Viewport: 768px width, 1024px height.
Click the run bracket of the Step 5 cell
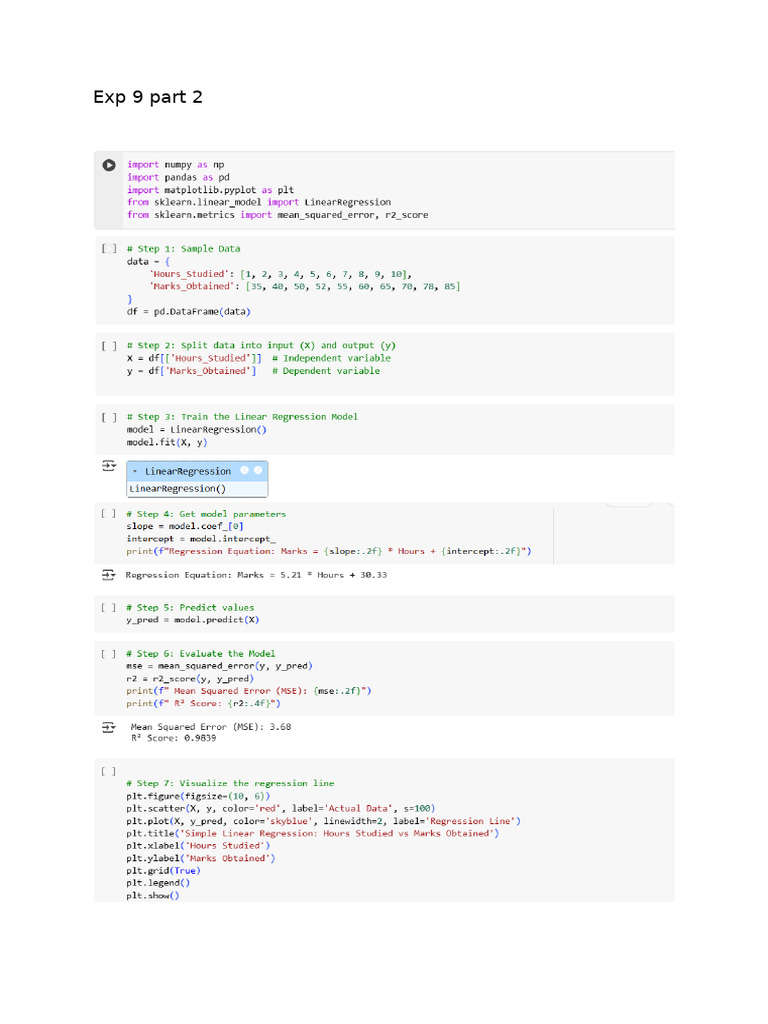(108, 607)
